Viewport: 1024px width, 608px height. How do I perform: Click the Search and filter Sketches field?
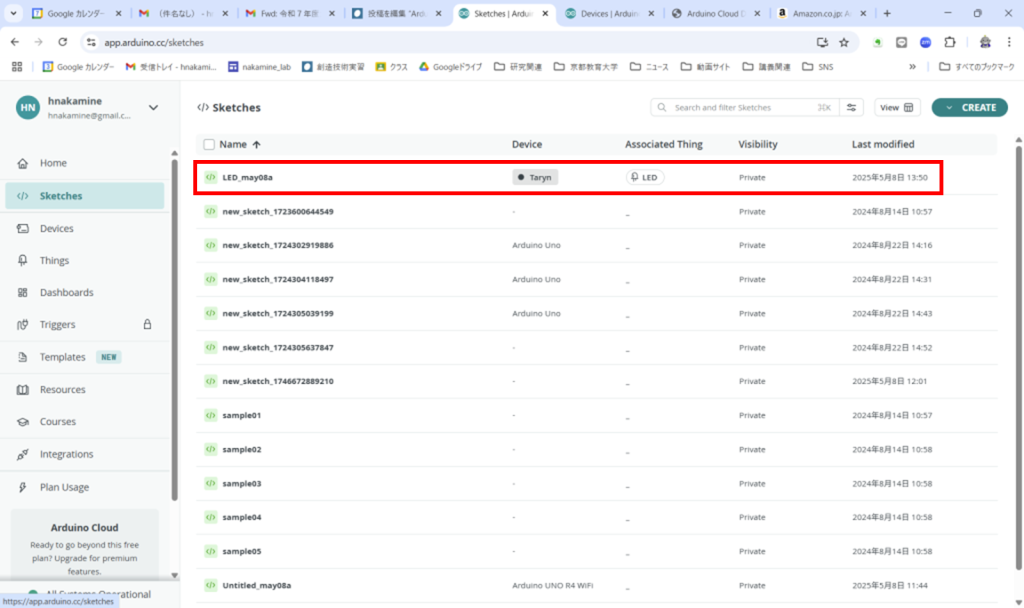(740, 107)
